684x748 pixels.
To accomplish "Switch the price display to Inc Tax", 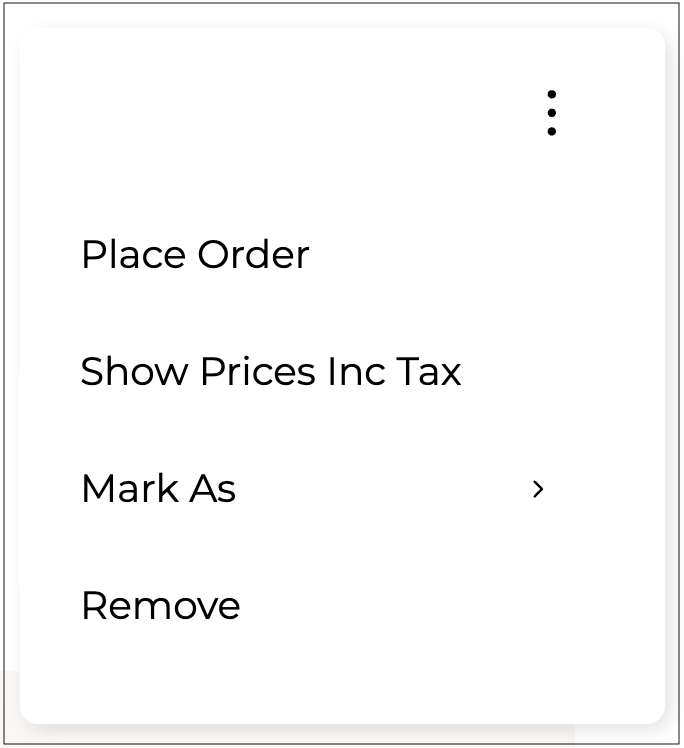I will tap(270, 372).
